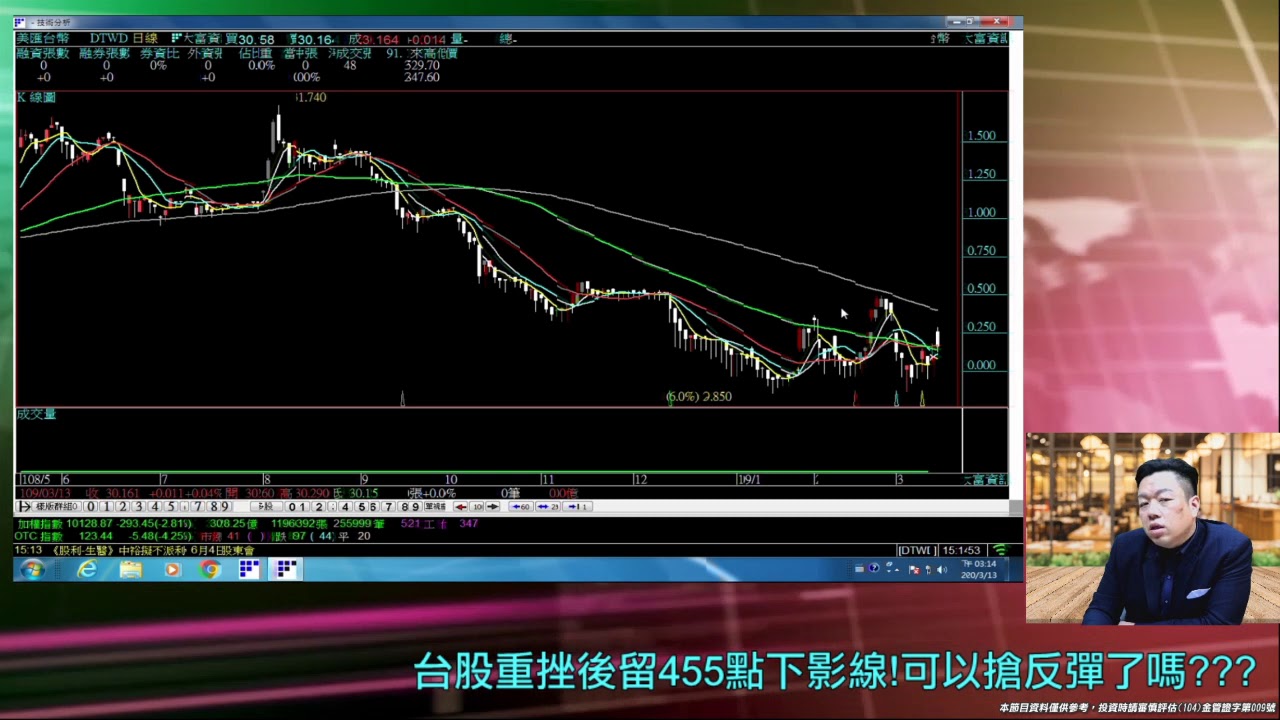Click the 0.000 price axis label
This screenshot has width=1280, height=720.
[981, 365]
